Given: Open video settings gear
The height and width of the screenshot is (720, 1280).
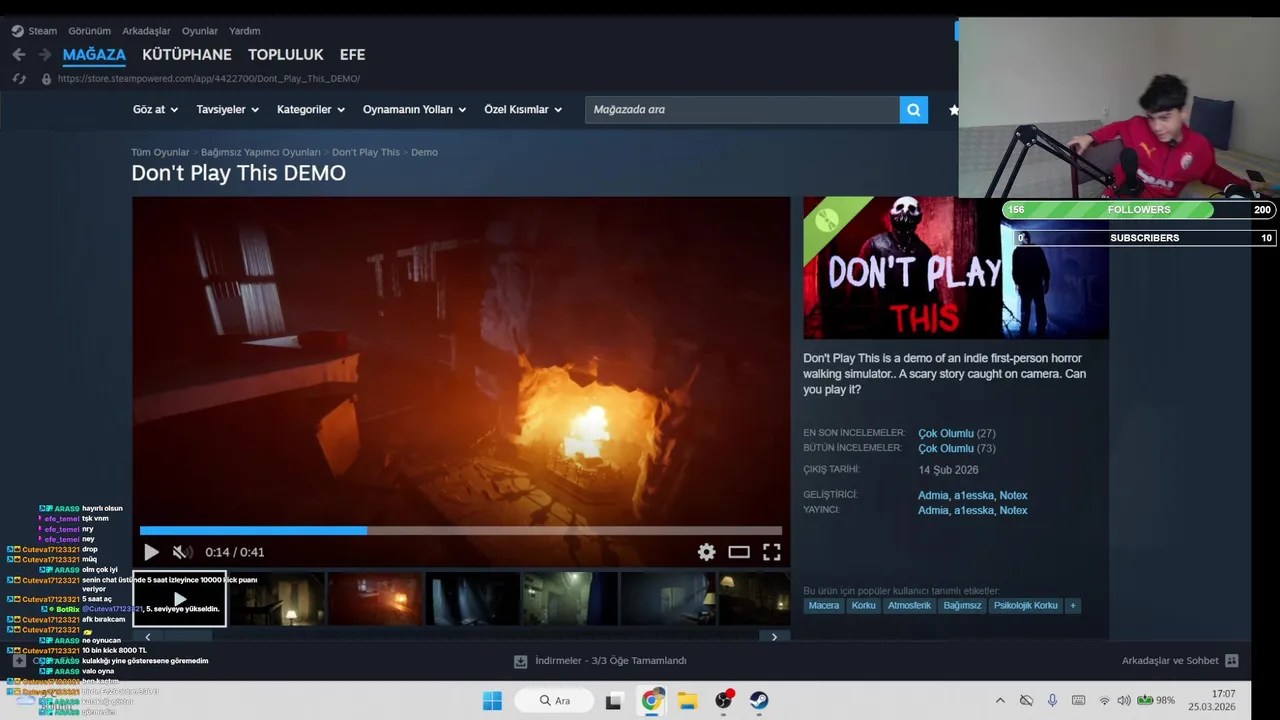Looking at the screenshot, I should coord(706,552).
